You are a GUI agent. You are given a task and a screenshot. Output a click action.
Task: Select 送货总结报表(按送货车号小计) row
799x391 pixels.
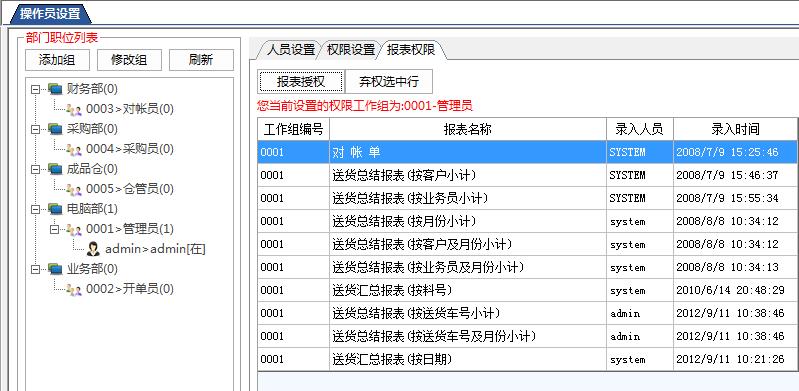pyautogui.click(x=527, y=314)
